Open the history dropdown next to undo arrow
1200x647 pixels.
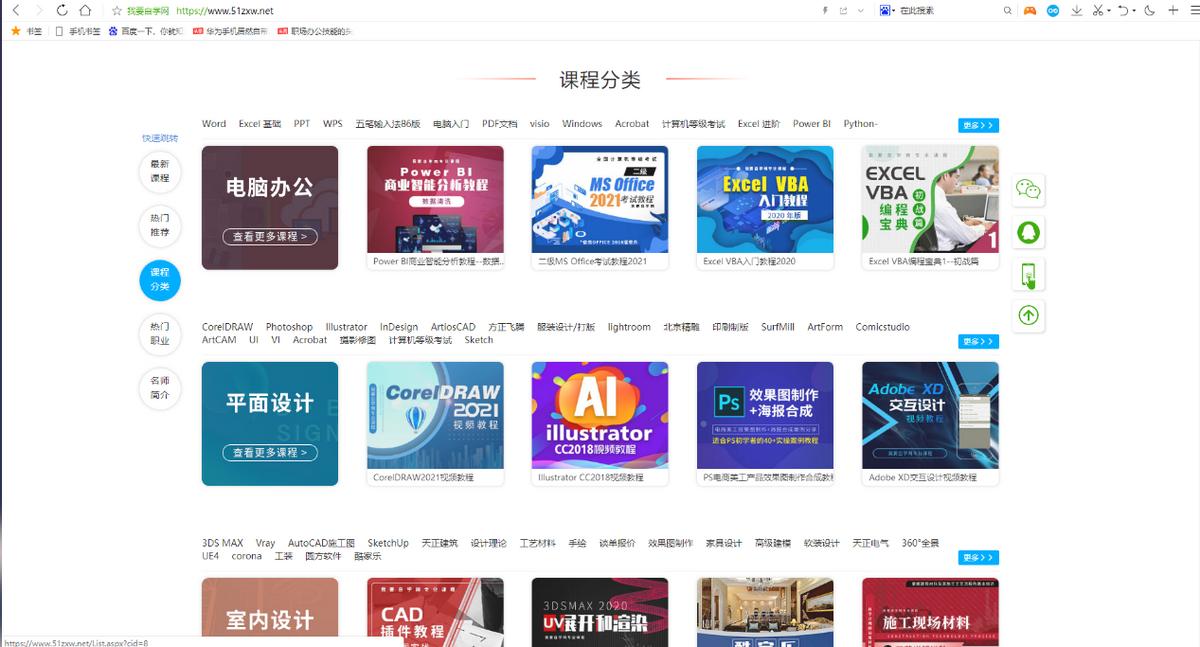tap(1135, 10)
